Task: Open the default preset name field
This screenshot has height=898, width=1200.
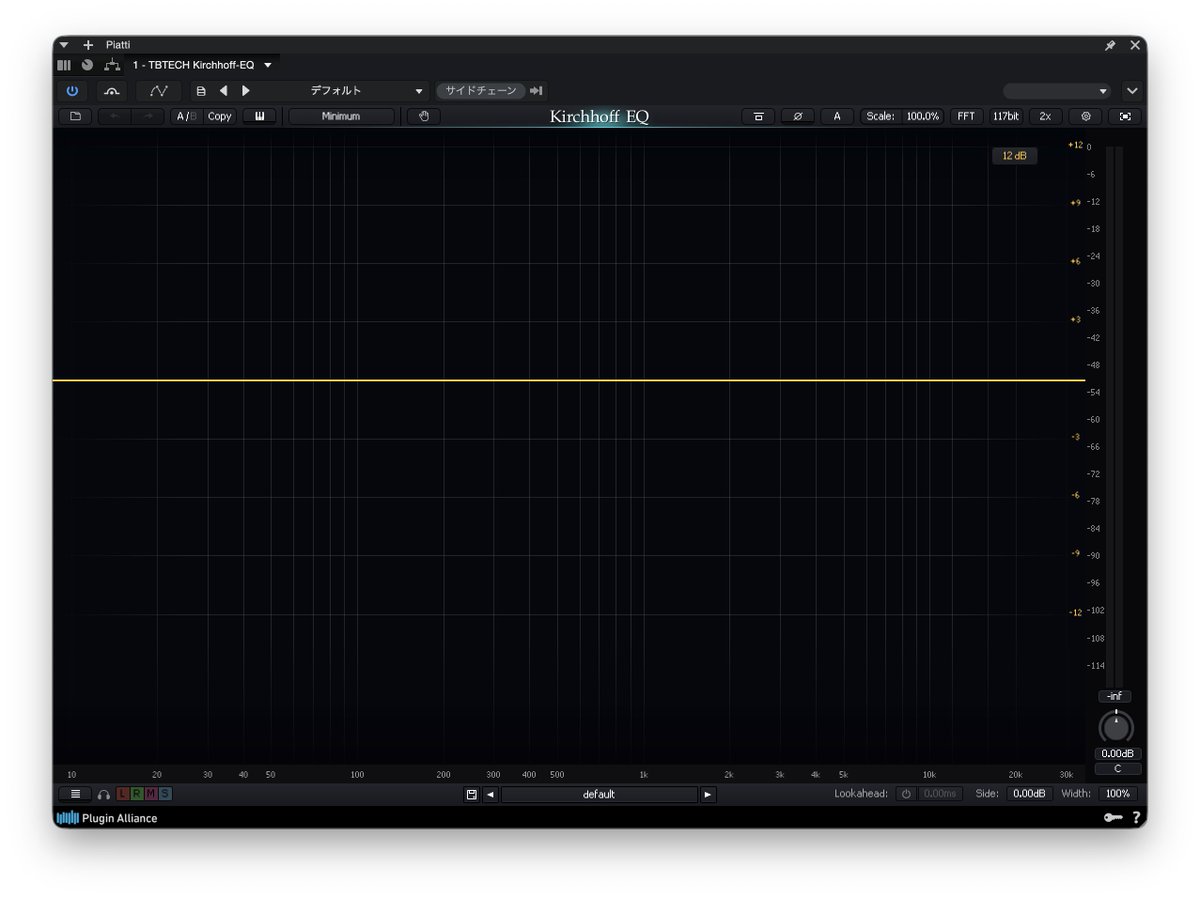Action: click(x=599, y=794)
